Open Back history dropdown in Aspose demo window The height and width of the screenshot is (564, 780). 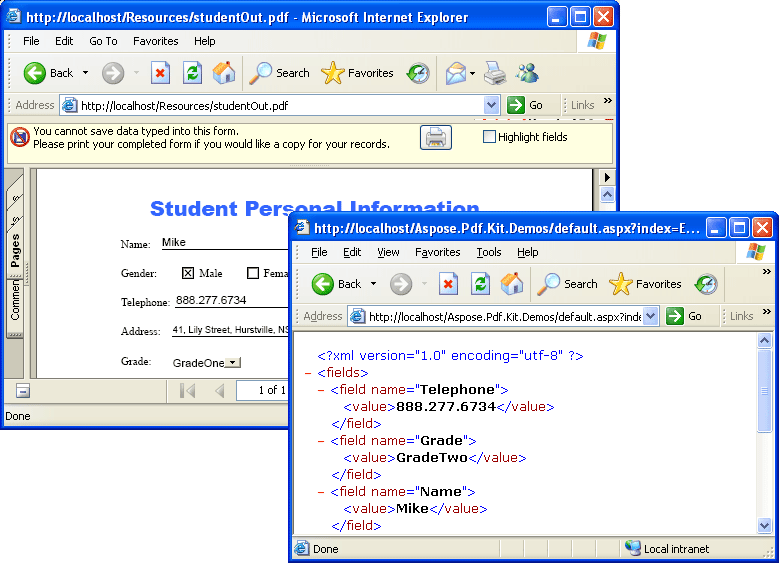(x=374, y=283)
